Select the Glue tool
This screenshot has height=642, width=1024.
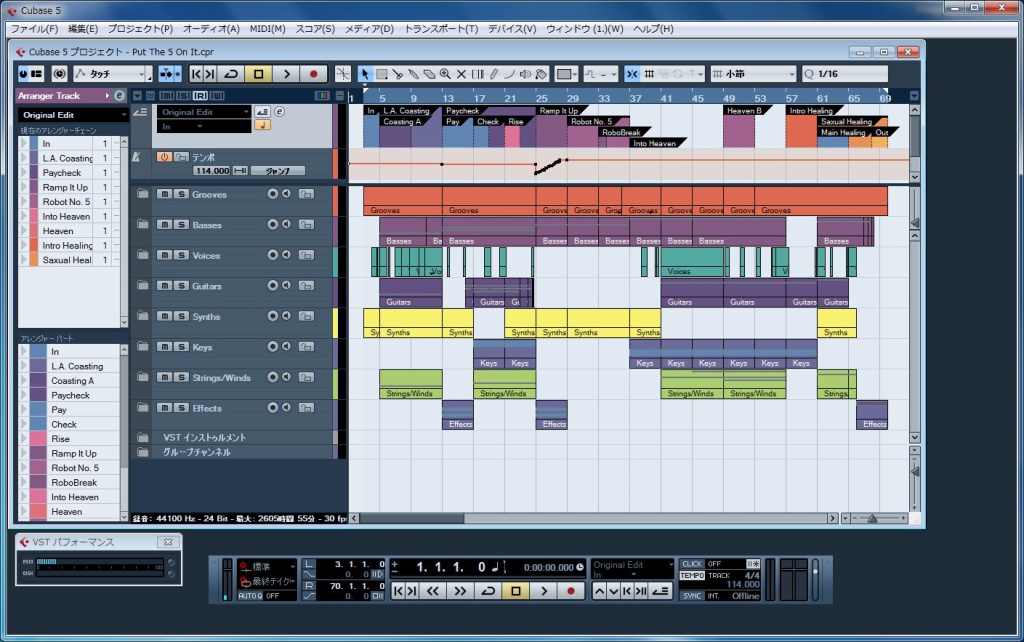pos(413,74)
